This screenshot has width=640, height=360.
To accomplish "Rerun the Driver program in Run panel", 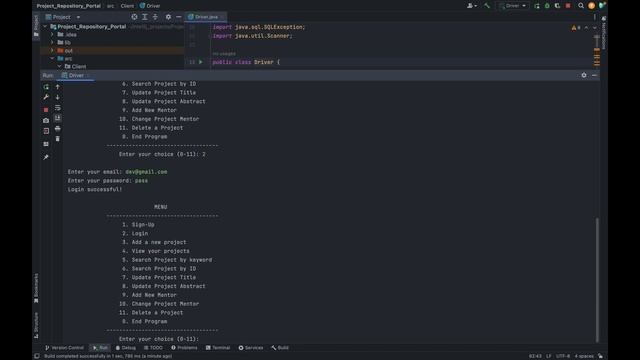I will coord(46,87).
